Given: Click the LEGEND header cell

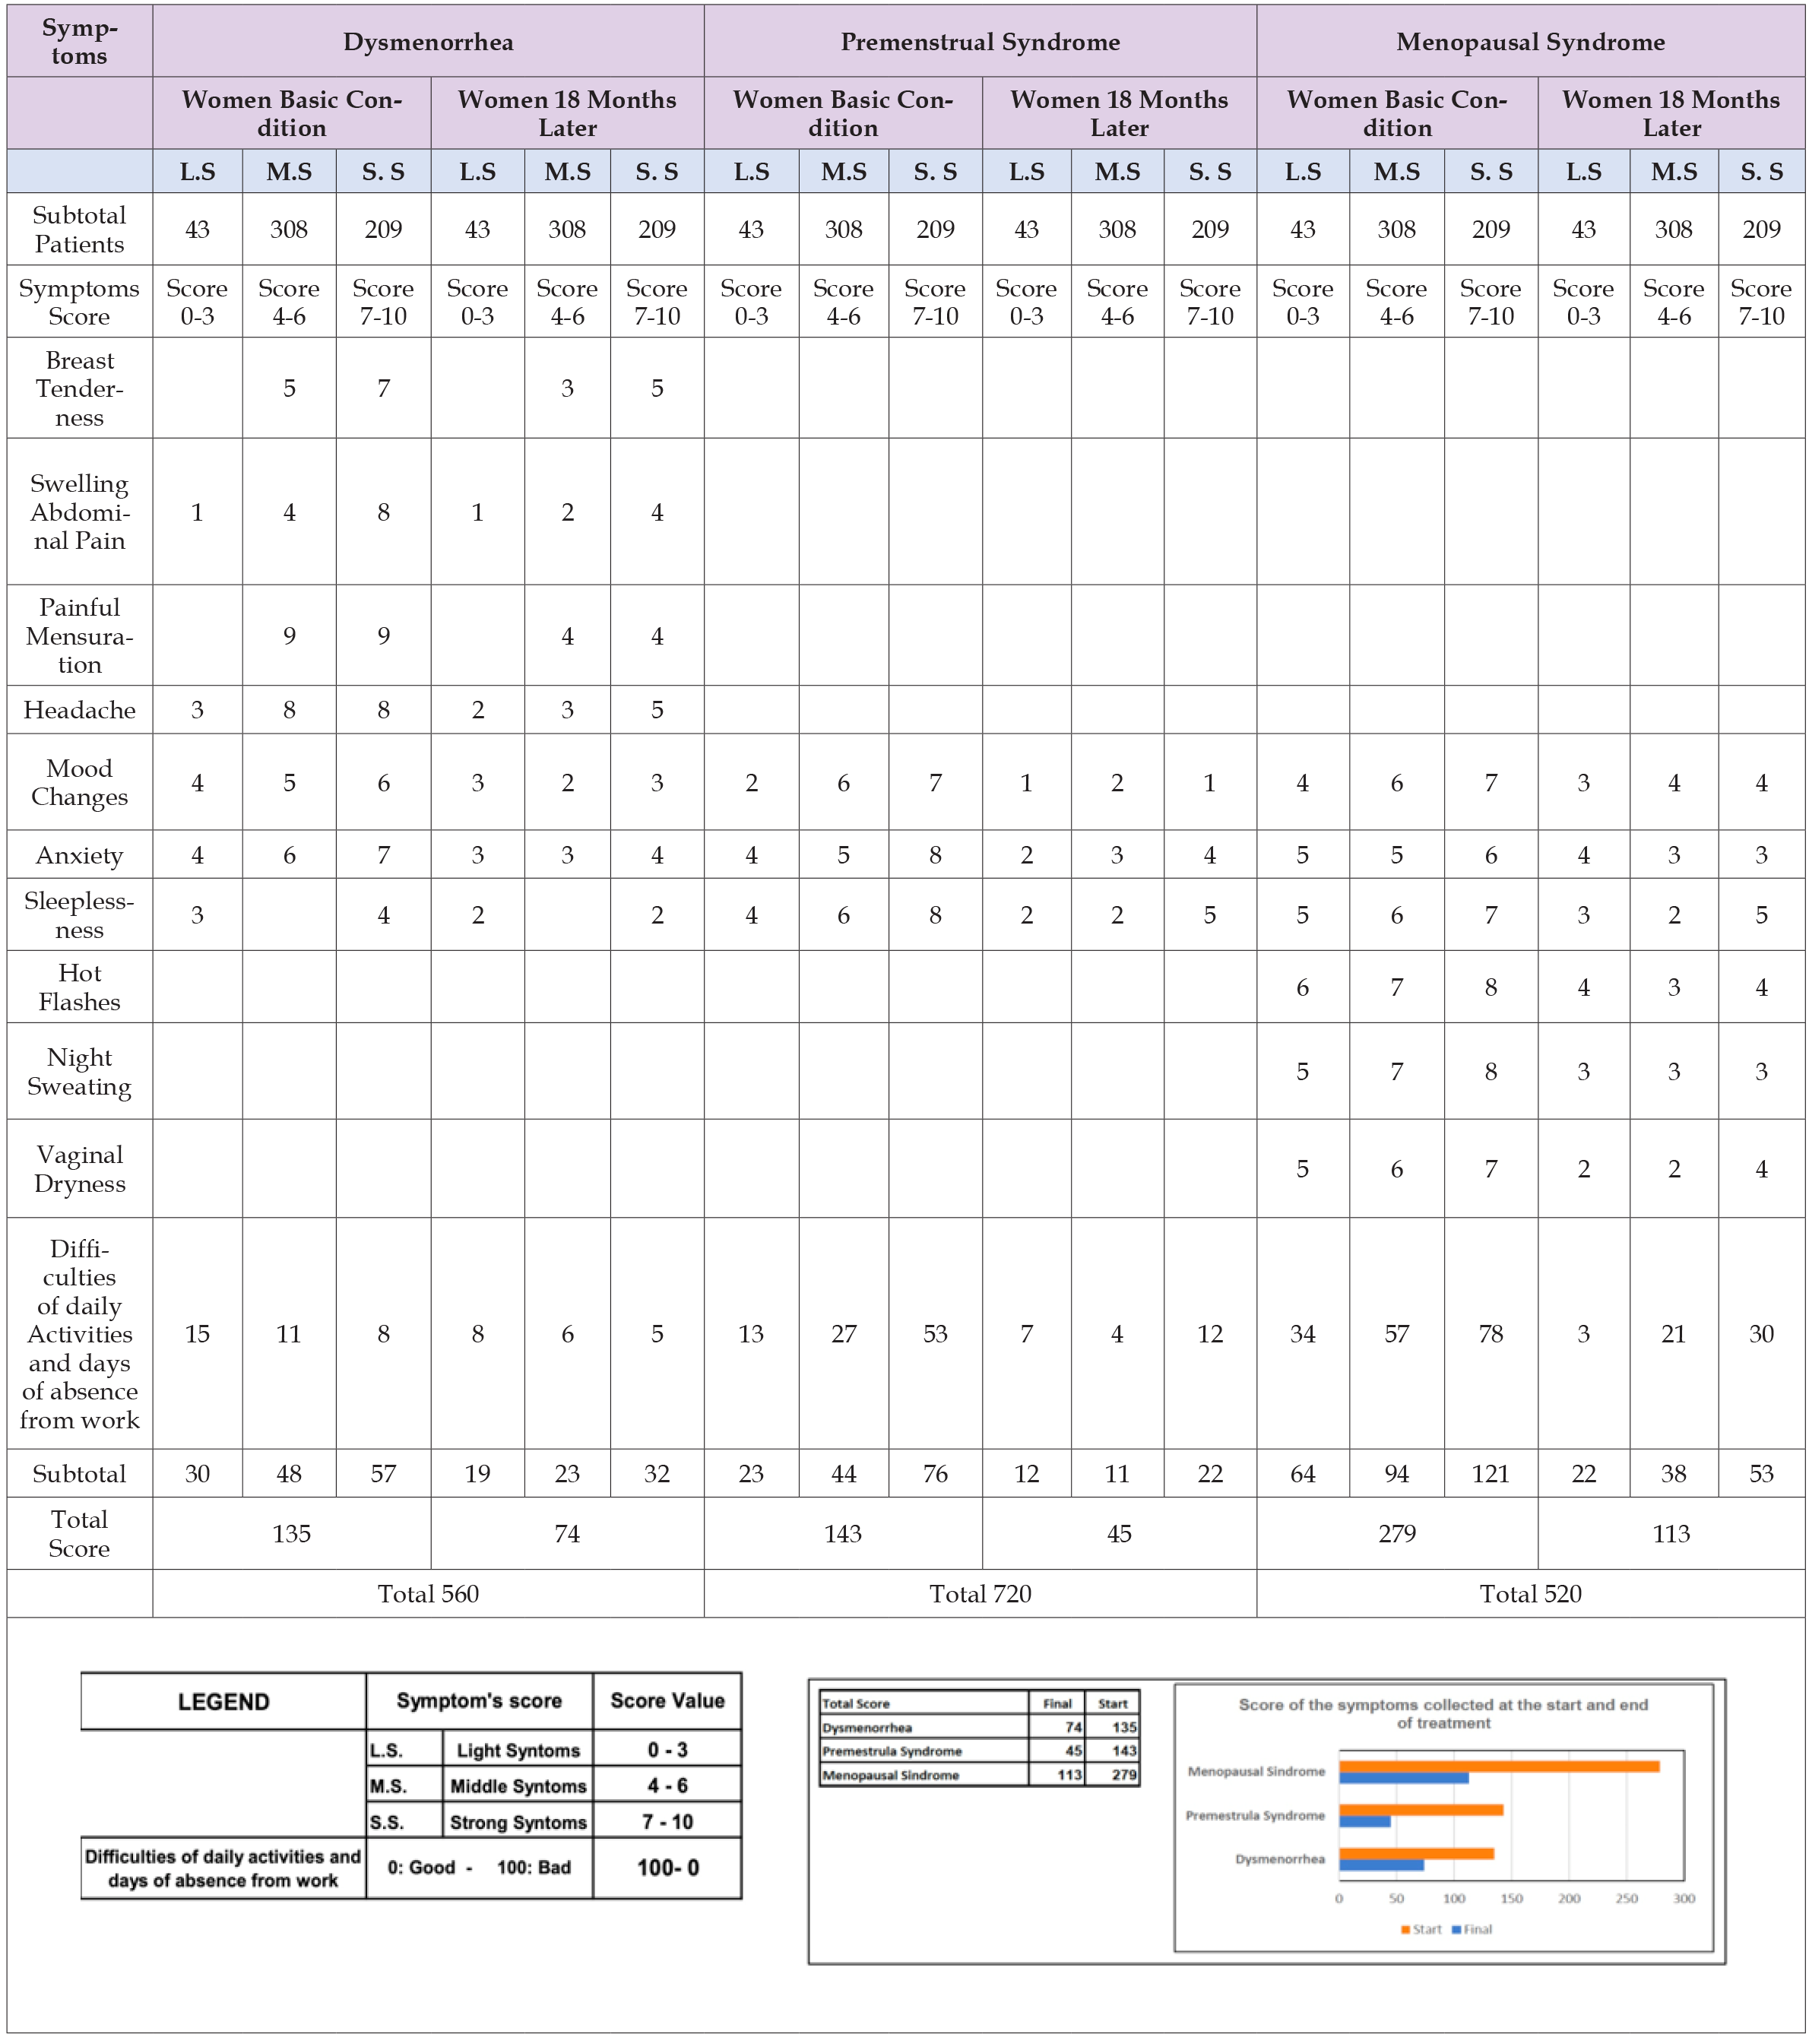Looking at the screenshot, I should click(x=223, y=1702).
